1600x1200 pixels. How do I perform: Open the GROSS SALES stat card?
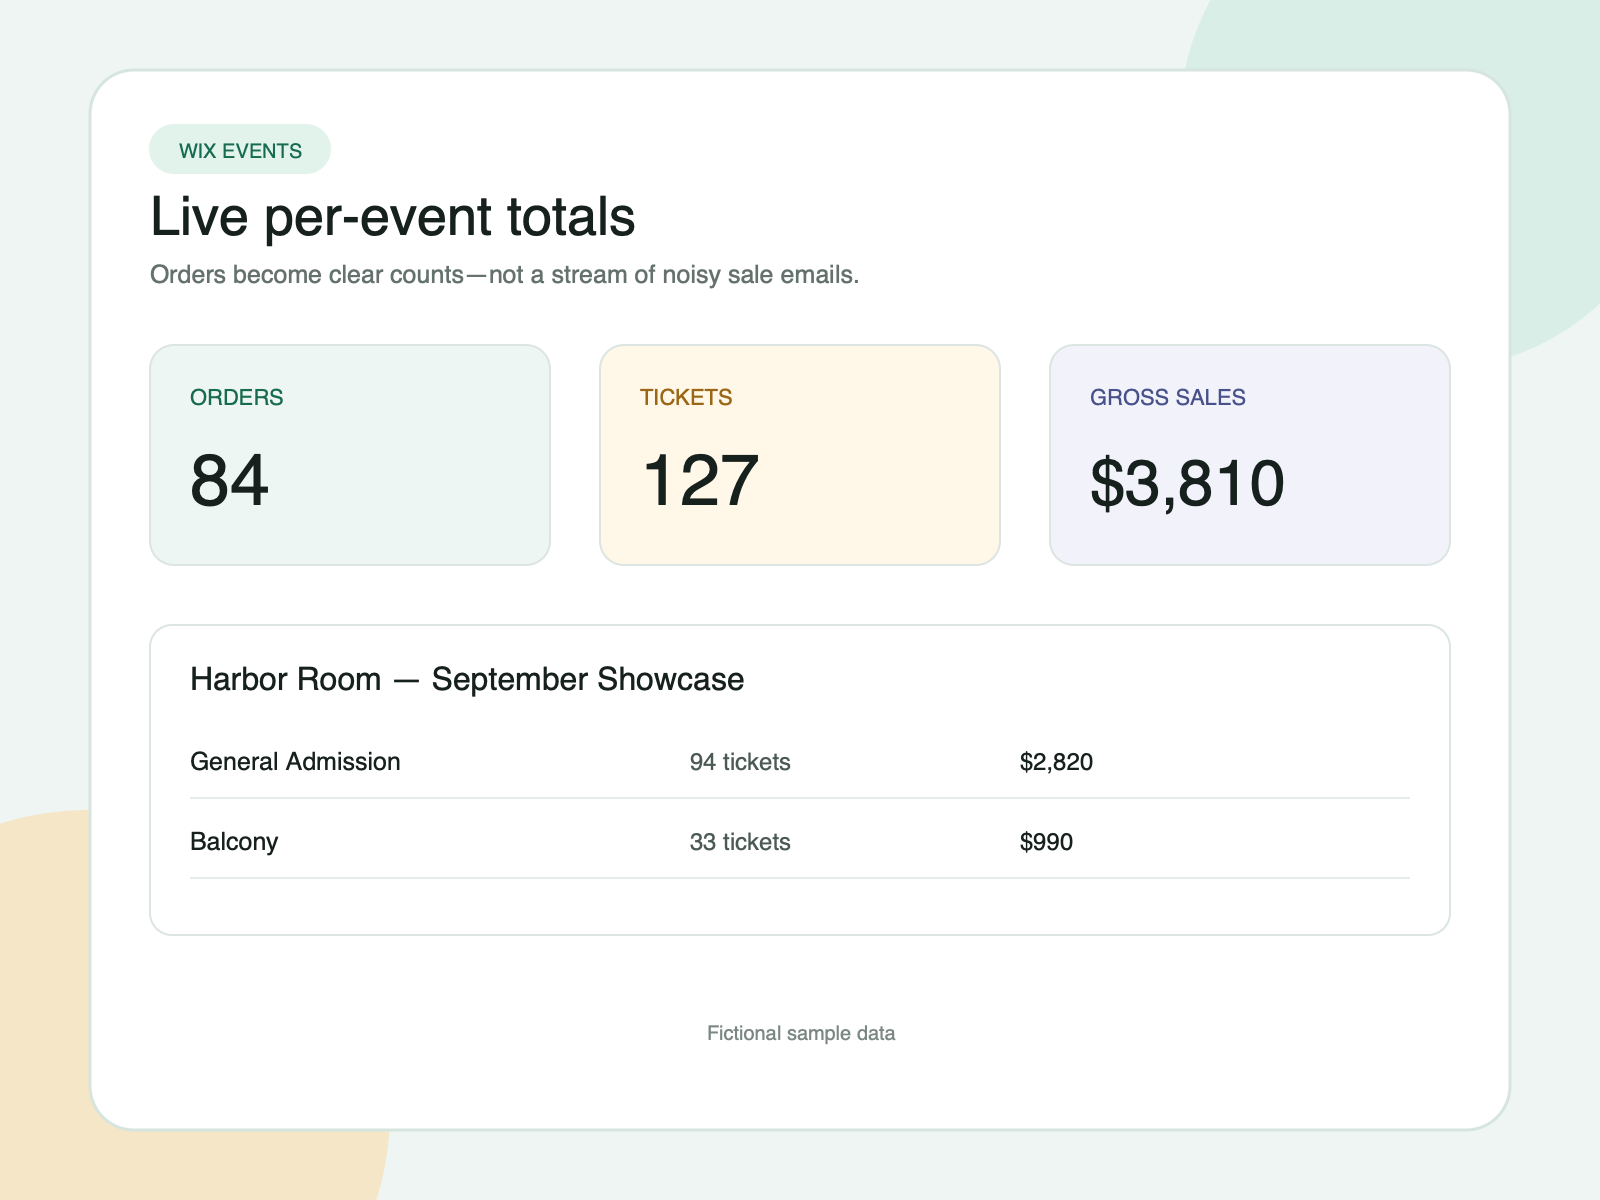[1250, 455]
